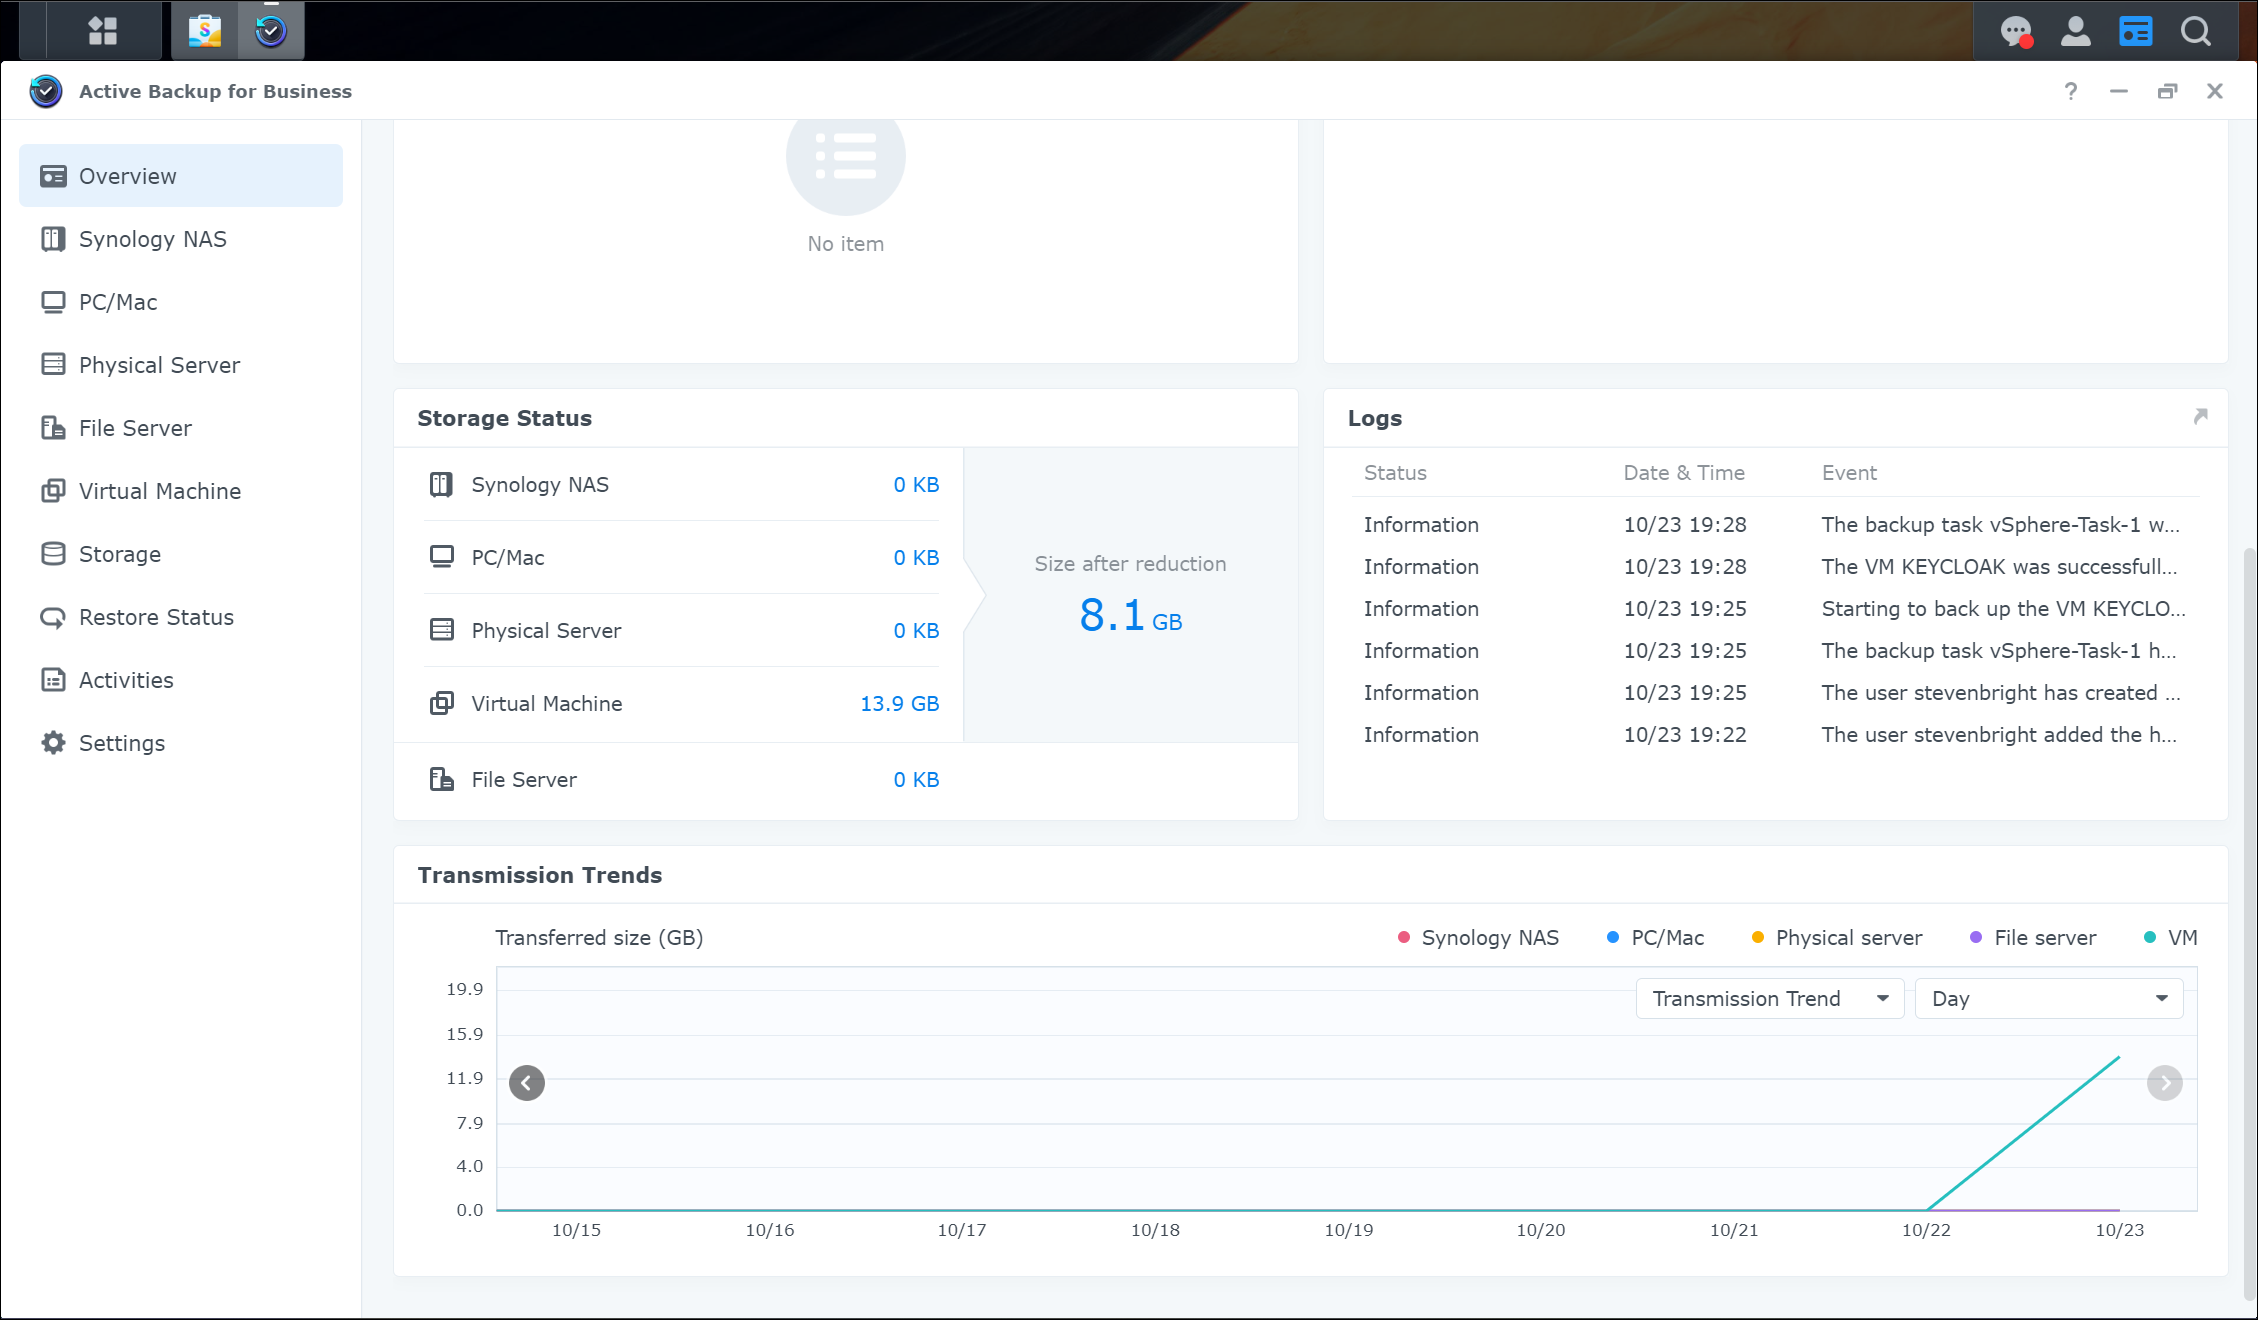
Task: Open the widgets panel icon
Action: point(2135,31)
